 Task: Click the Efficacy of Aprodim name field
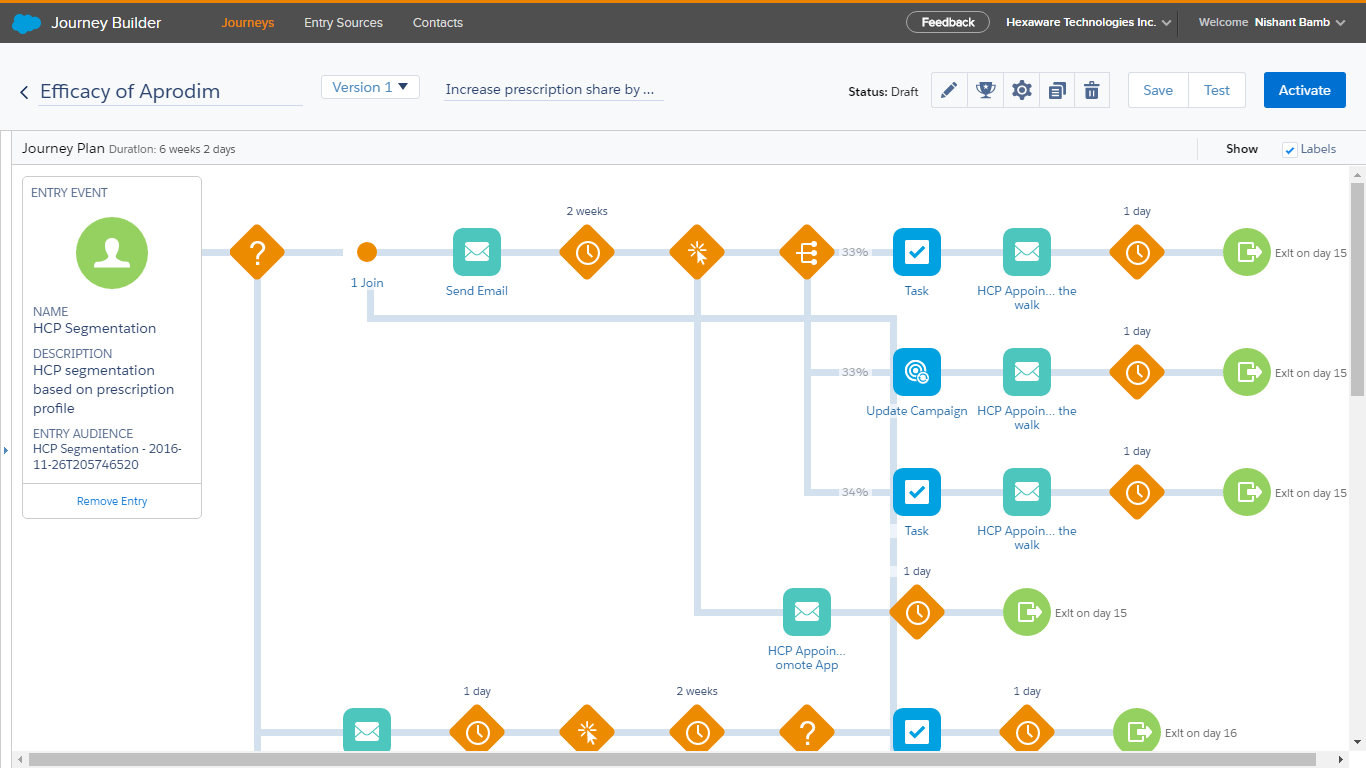(x=170, y=91)
